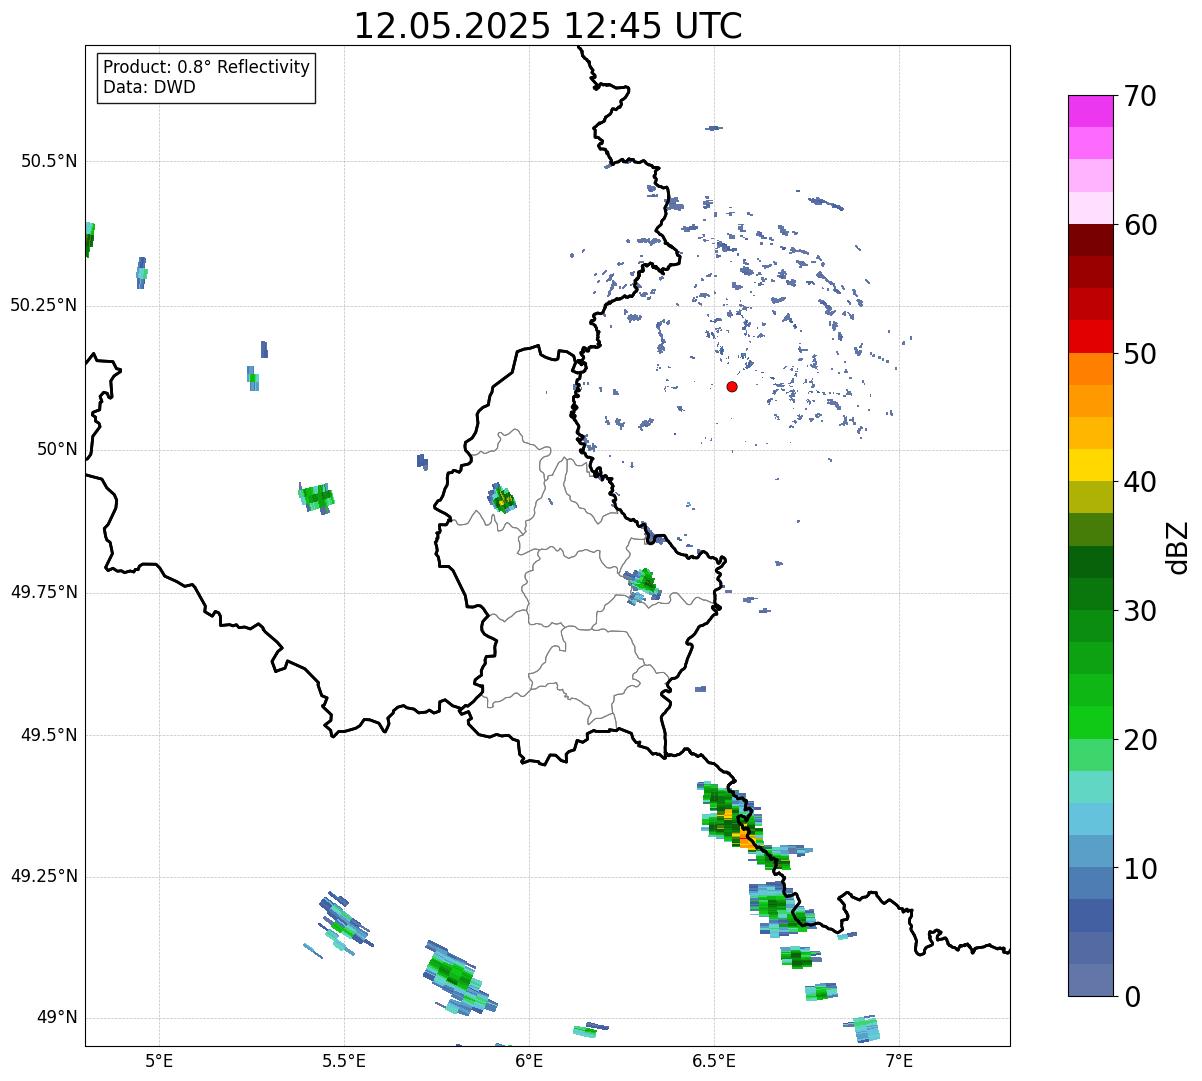Click the '50.5°N' latitude label
Viewport: 1202px width, 1081px height.
click(49, 161)
